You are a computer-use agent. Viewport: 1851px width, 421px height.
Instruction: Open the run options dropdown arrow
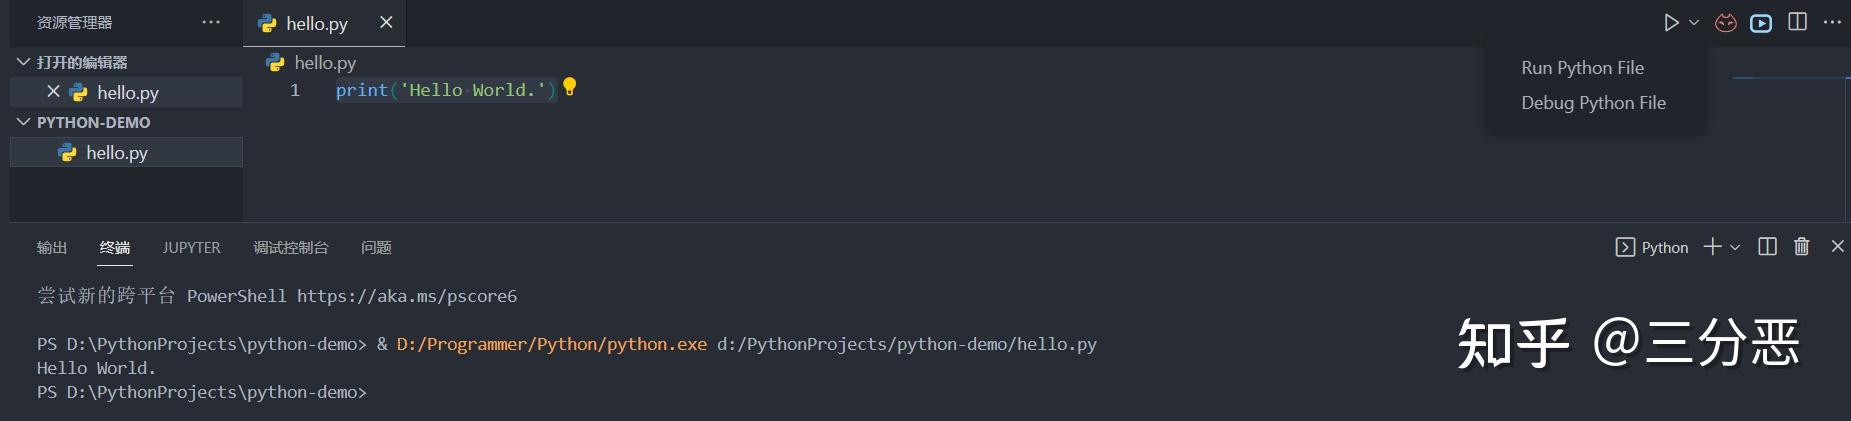coord(1694,22)
